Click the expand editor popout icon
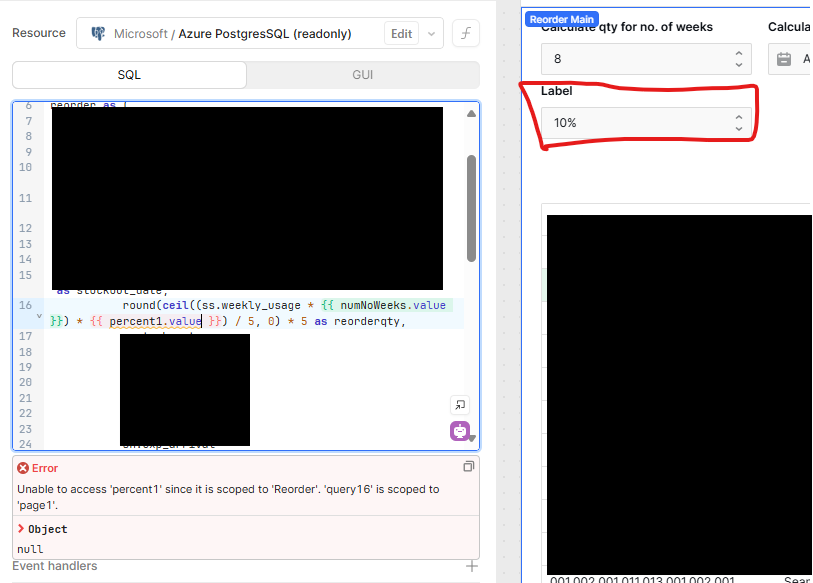813x583 pixels. click(460, 405)
